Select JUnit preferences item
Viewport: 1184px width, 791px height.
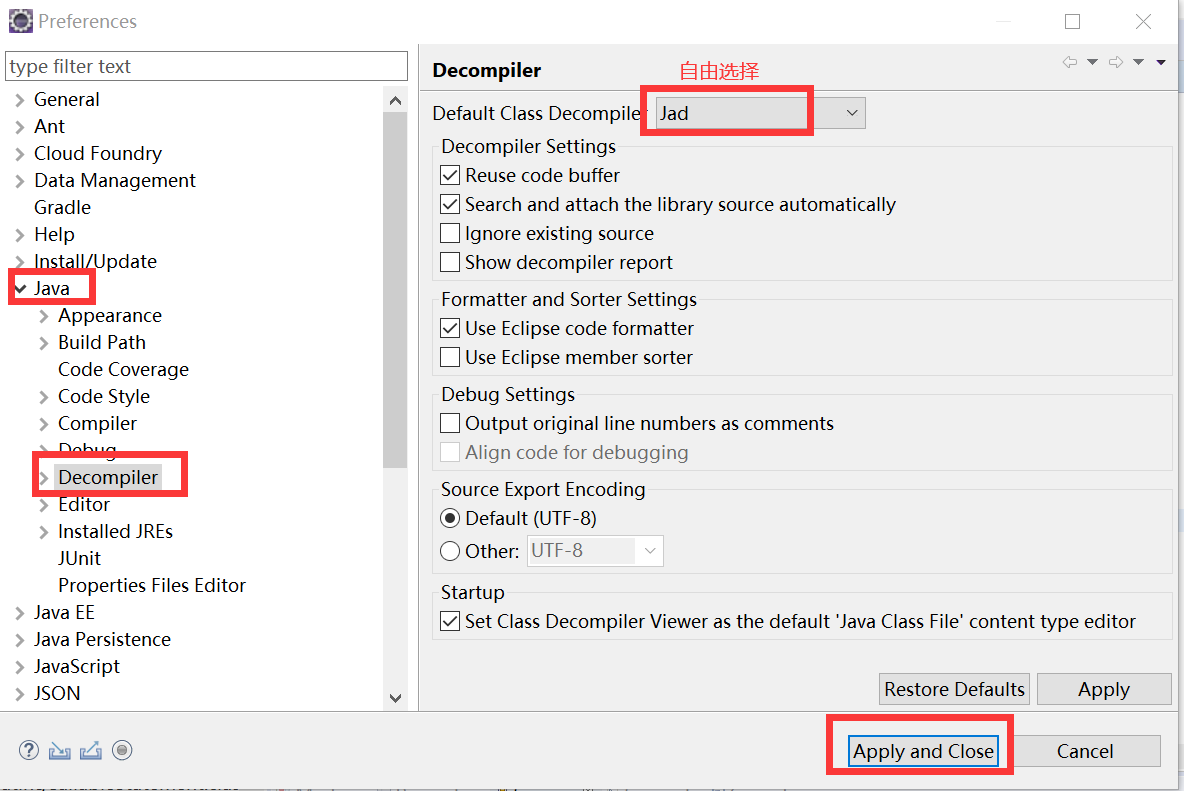coord(79,559)
